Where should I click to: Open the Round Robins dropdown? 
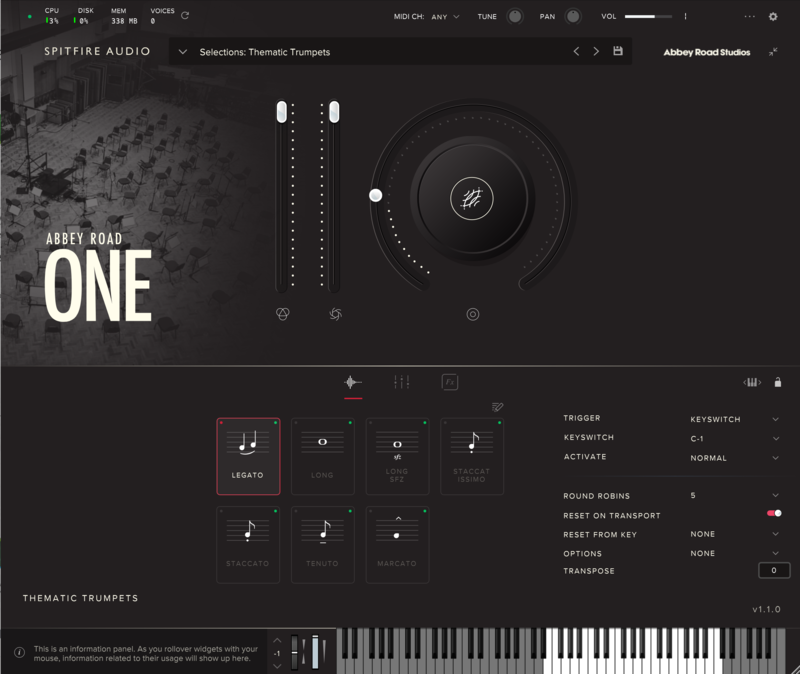734,495
